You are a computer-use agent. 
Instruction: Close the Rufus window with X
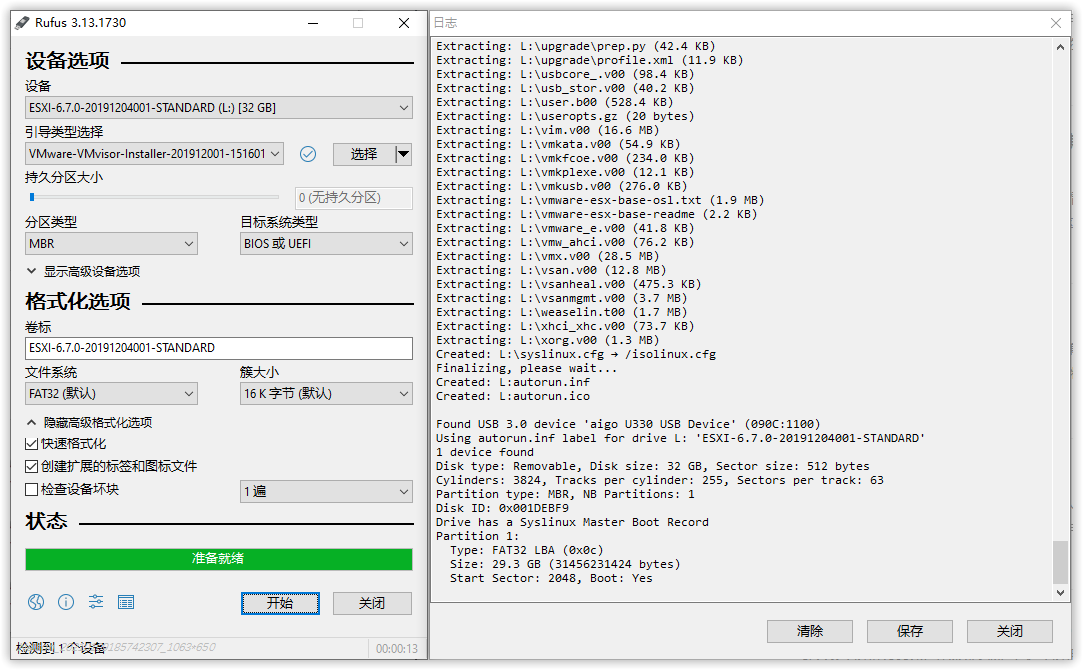coord(404,23)
